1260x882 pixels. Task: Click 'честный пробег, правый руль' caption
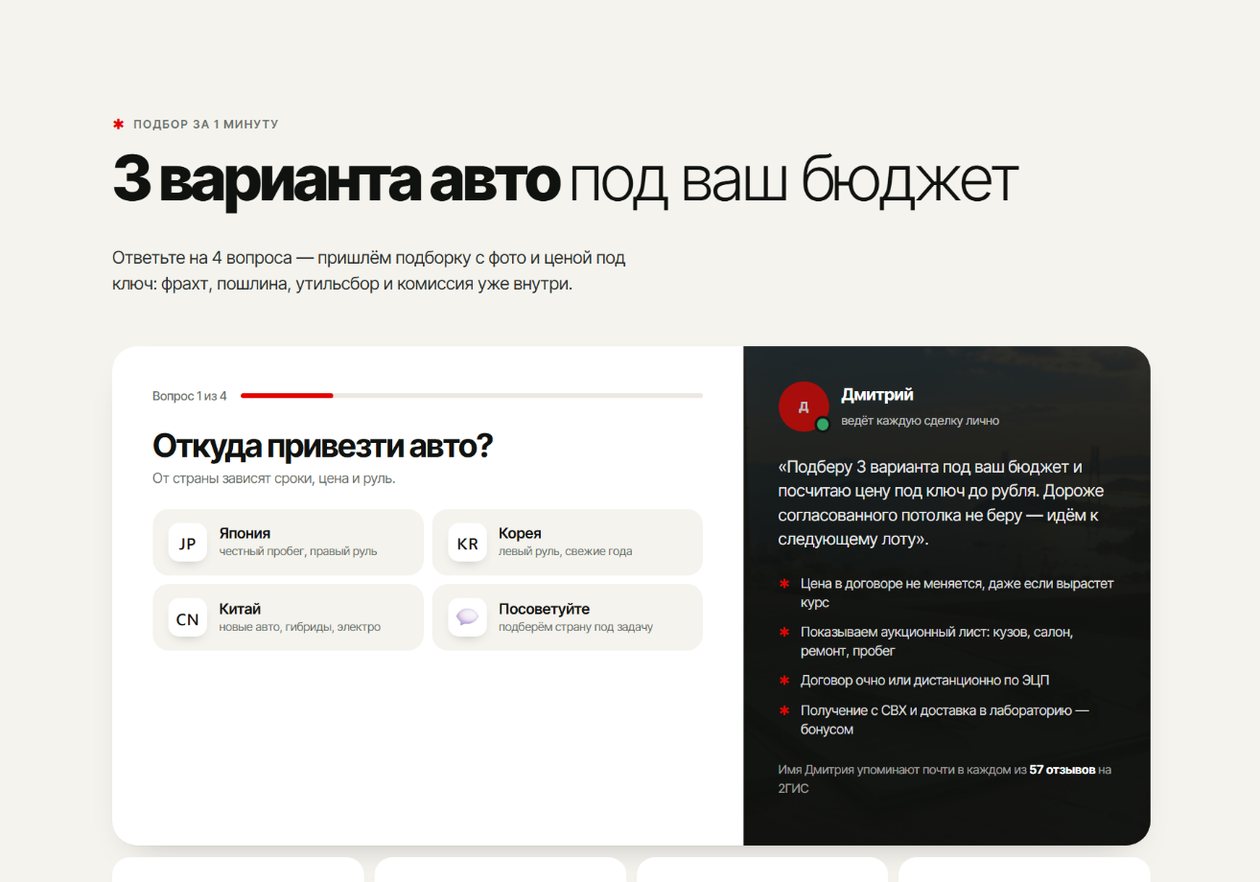[x=298, y=552]
